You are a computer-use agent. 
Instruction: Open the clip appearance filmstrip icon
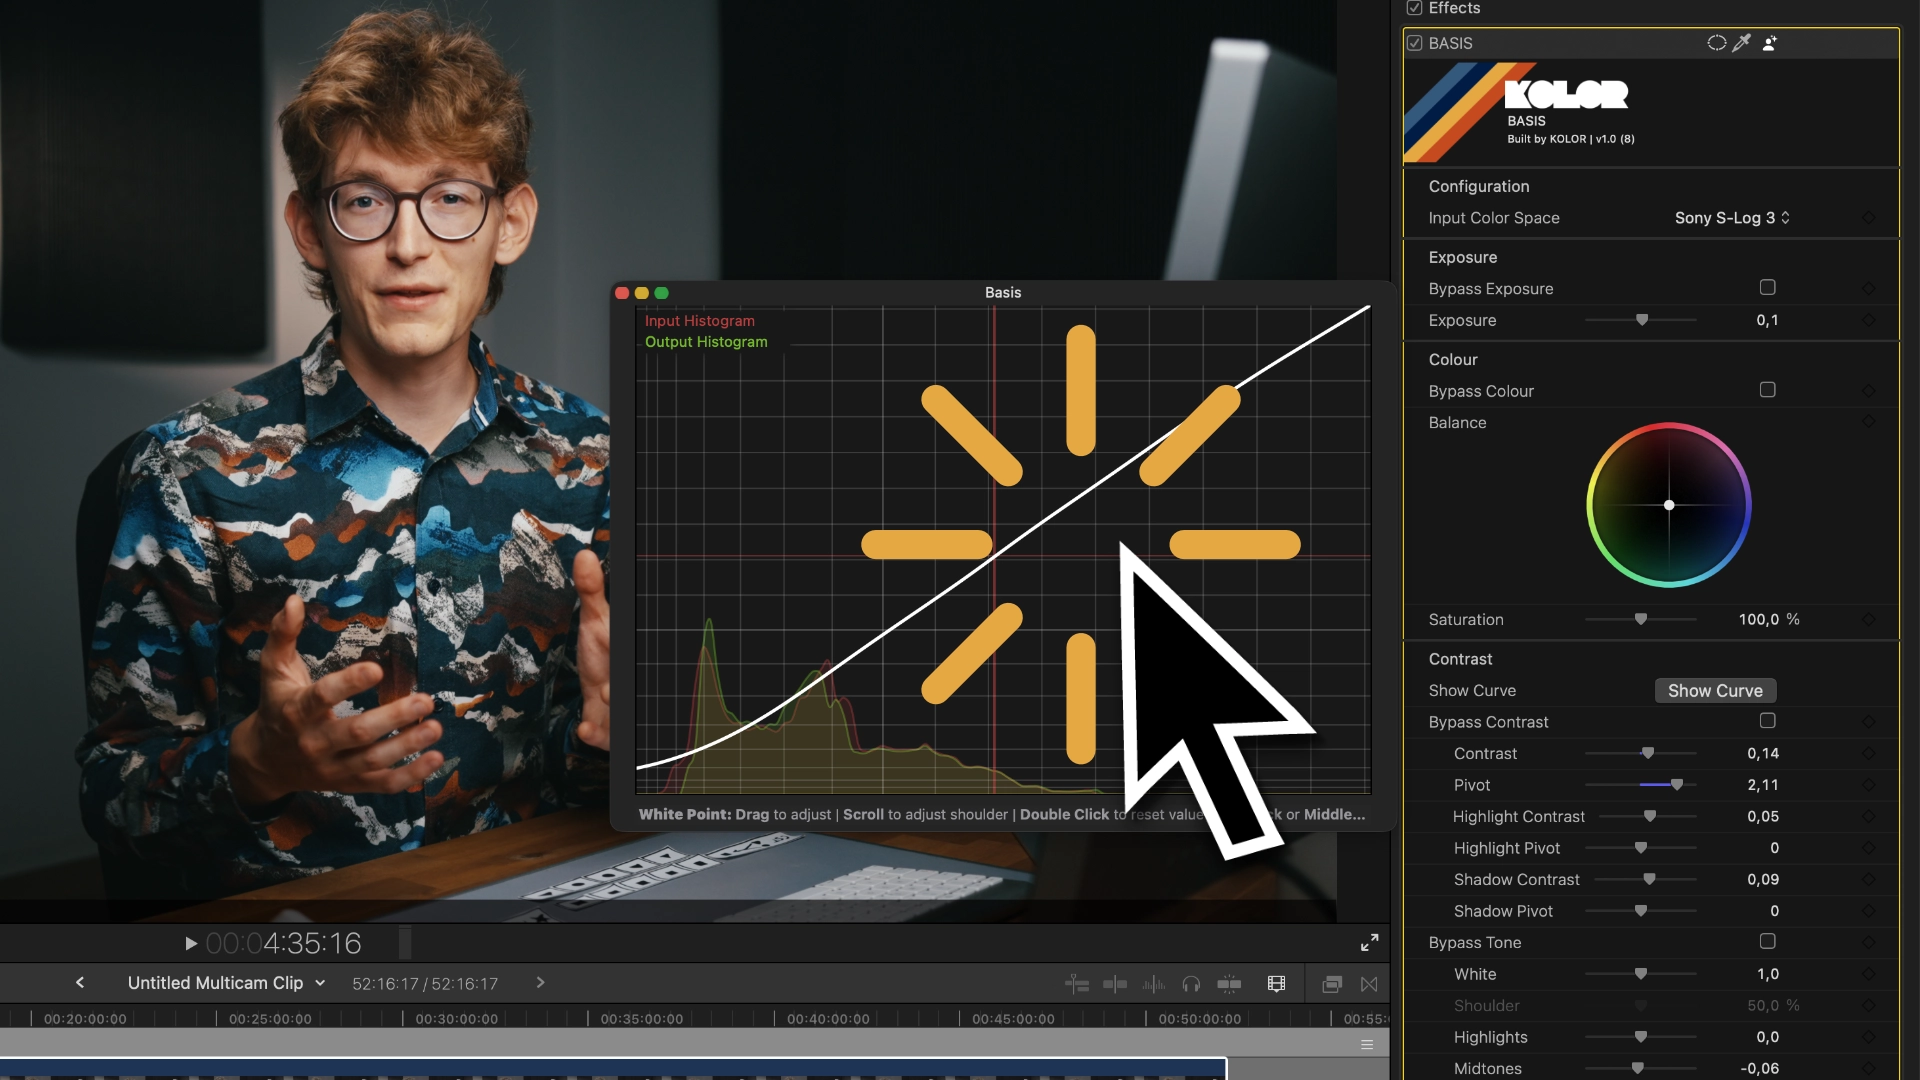(1276, 984)
